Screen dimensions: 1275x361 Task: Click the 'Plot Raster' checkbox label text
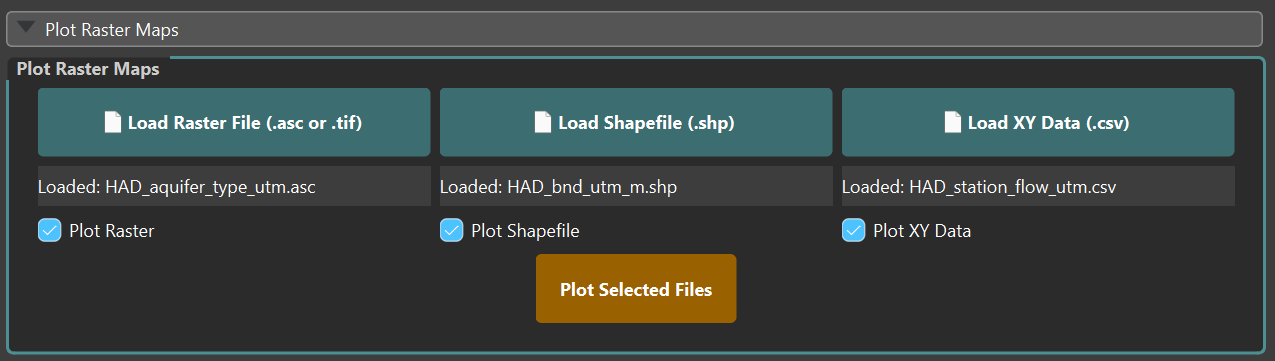point(112,231)
